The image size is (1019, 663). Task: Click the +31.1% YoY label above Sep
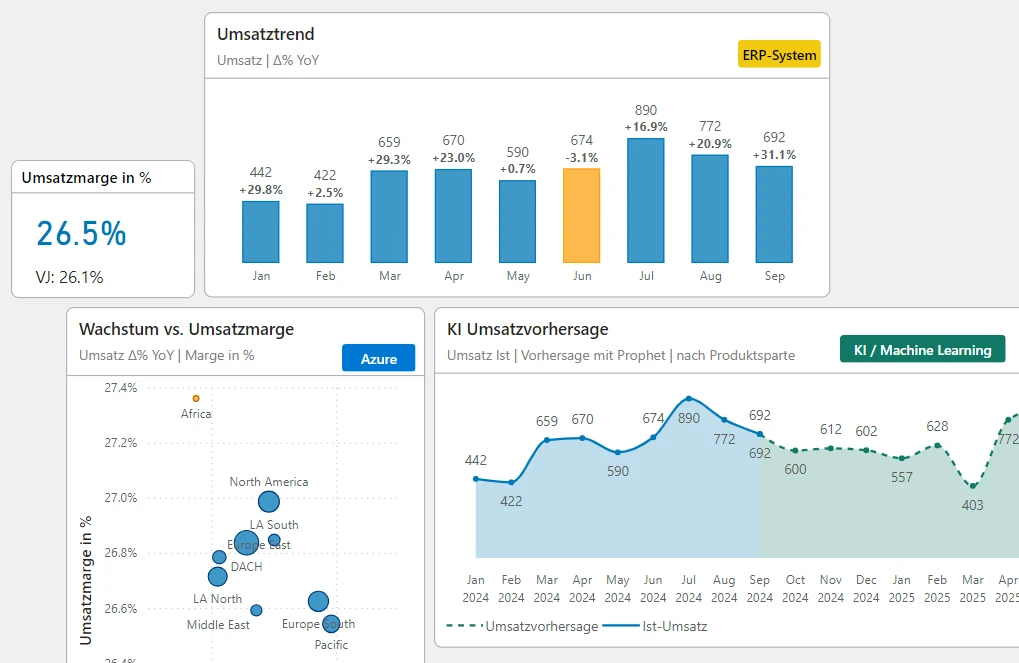[775, 154]
